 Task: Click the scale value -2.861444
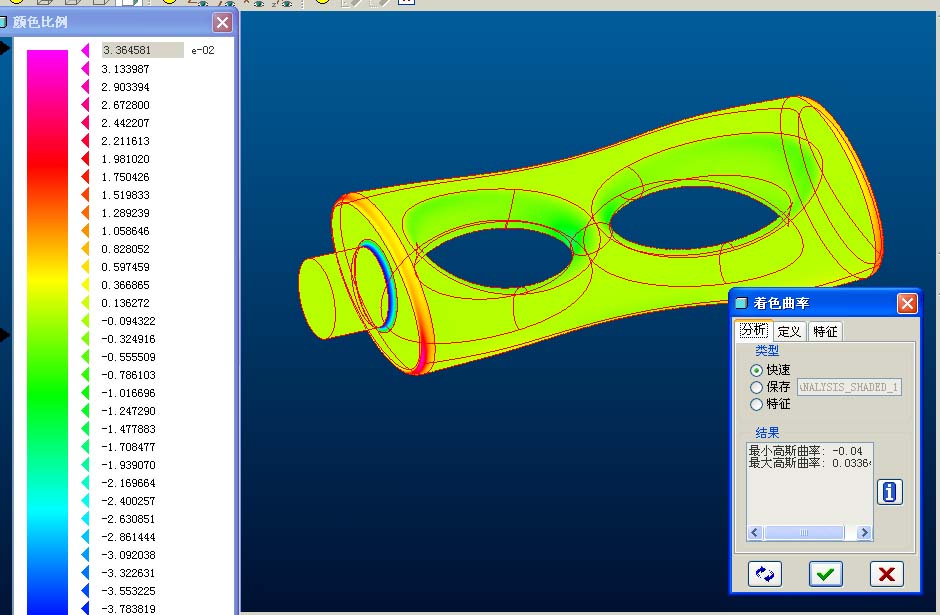(x=128, y=536)
